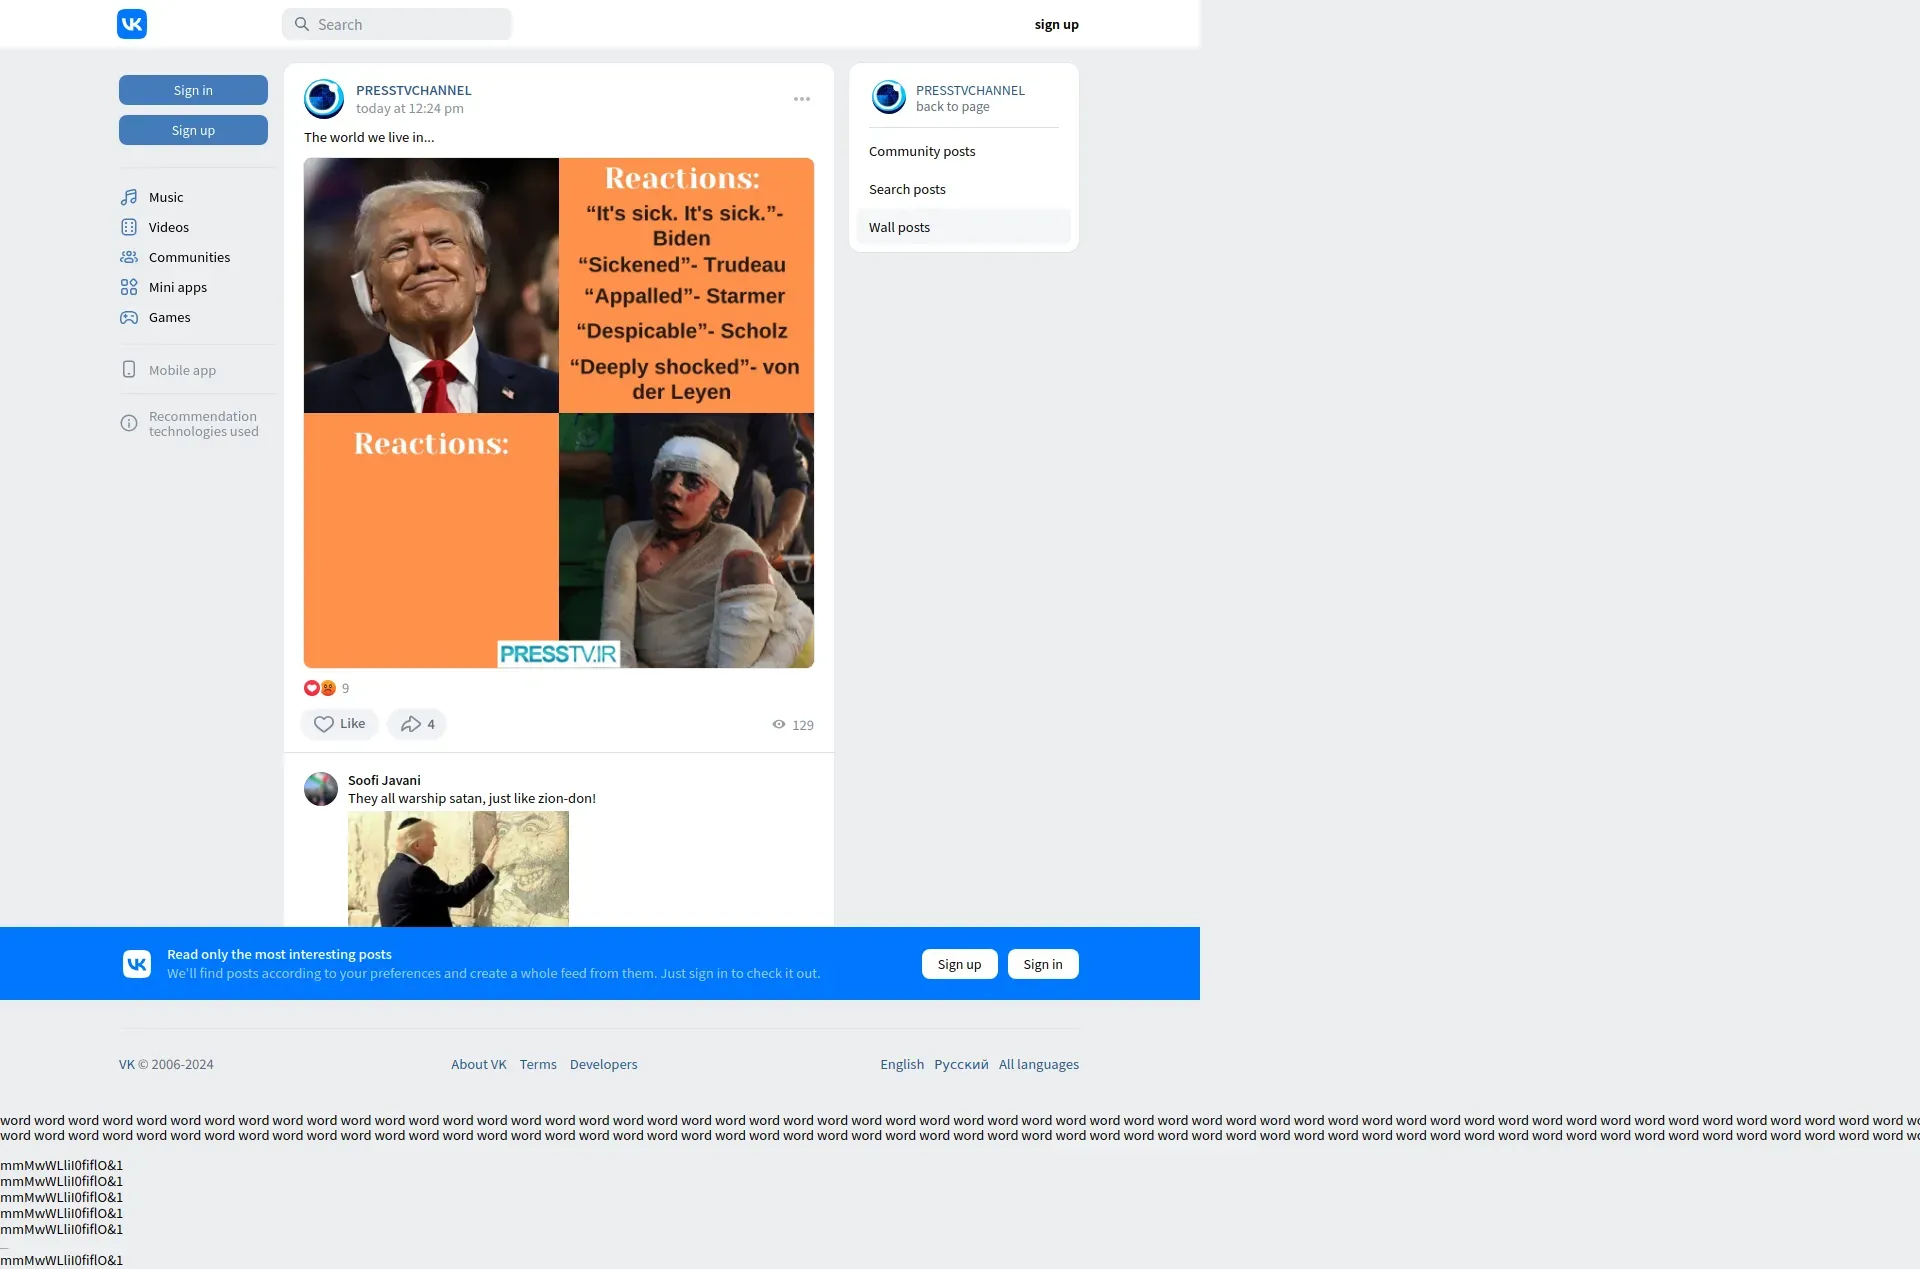Click the share arrow icon on the post
Screen dimensions: 1920x1269
point(411,724)
